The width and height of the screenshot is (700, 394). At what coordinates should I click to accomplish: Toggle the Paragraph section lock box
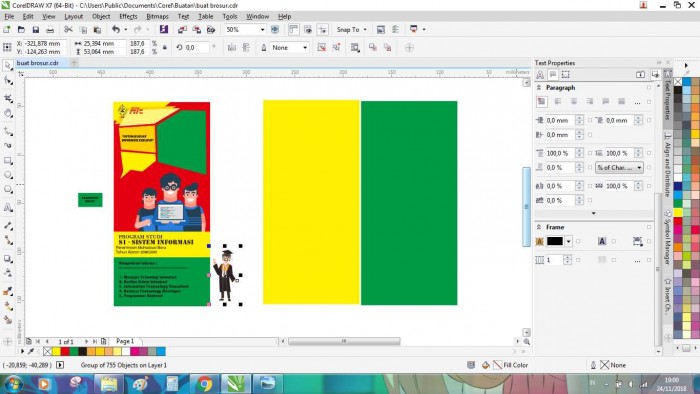pyautogui.click(x=649, y=88)
